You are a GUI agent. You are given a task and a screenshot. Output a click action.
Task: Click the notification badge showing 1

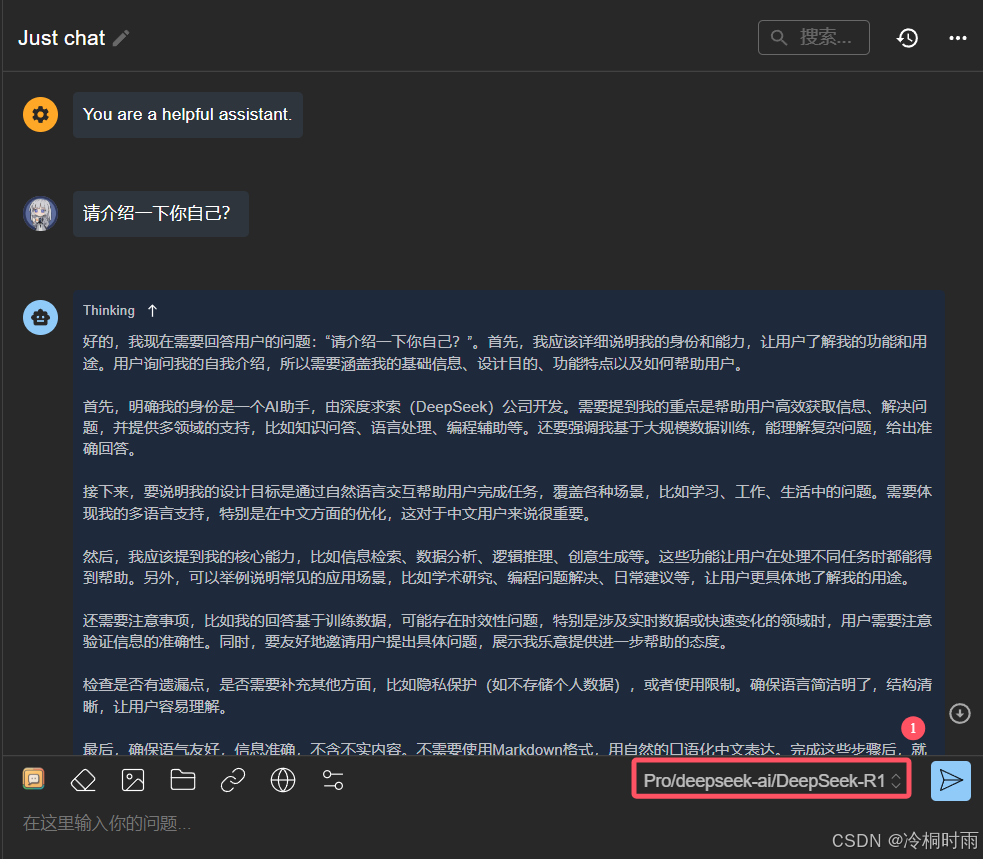point(913,728)
